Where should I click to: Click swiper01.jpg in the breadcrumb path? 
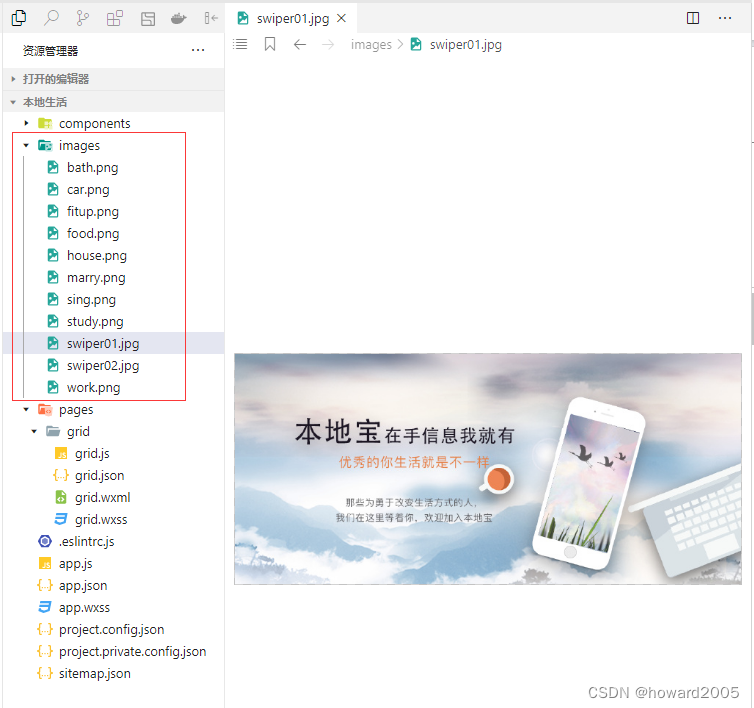(465, 45)
